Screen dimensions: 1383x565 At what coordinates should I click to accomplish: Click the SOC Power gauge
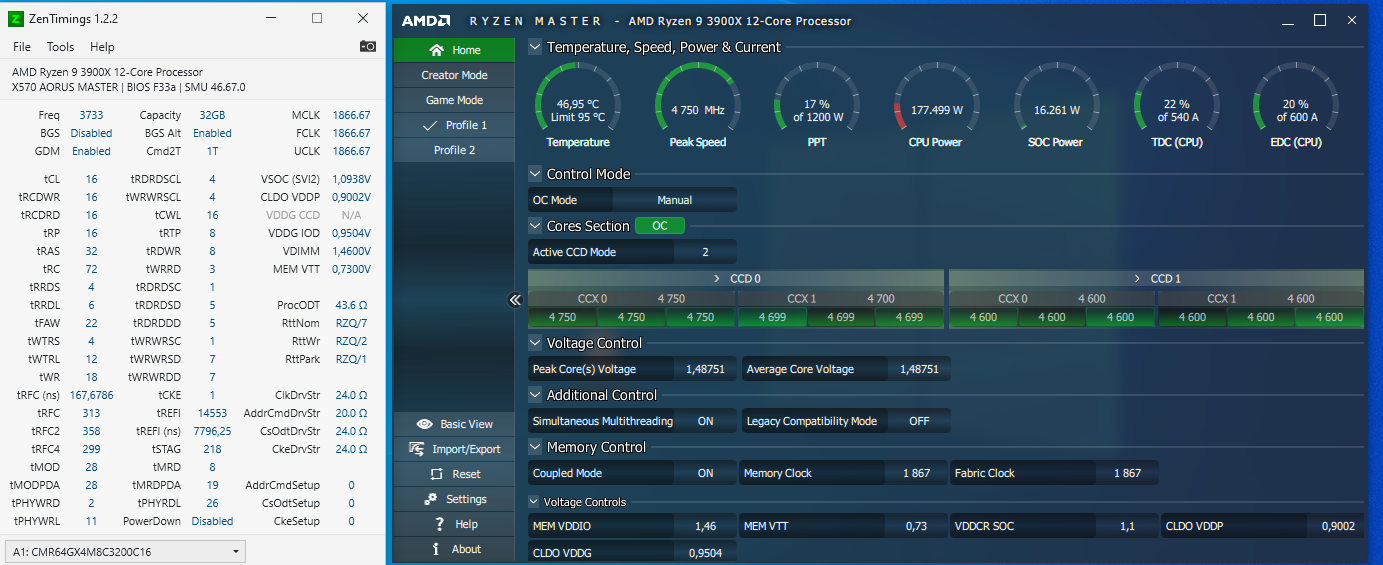[1056, 105]
